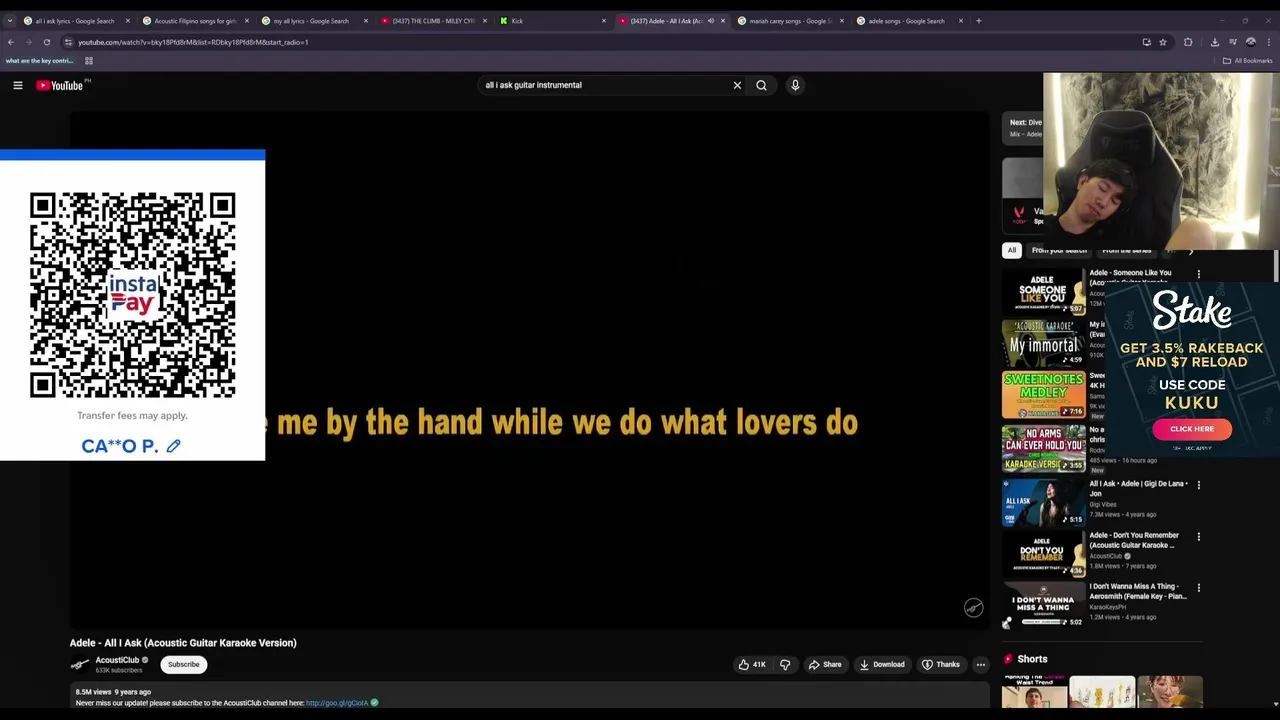Open the tab search dropdown arrow
Viewport: 1280px width, 720px height.
click(x=10, y=21)
